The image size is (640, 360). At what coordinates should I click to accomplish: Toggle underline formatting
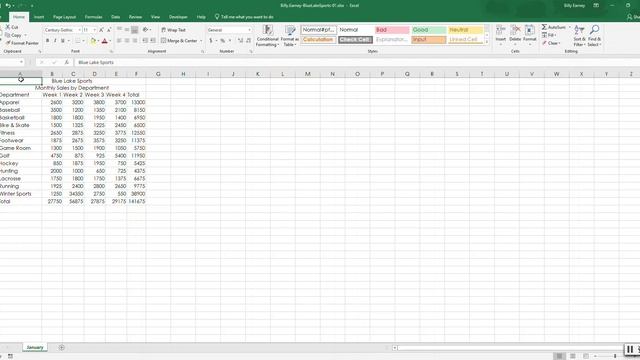tap(62, 41)
